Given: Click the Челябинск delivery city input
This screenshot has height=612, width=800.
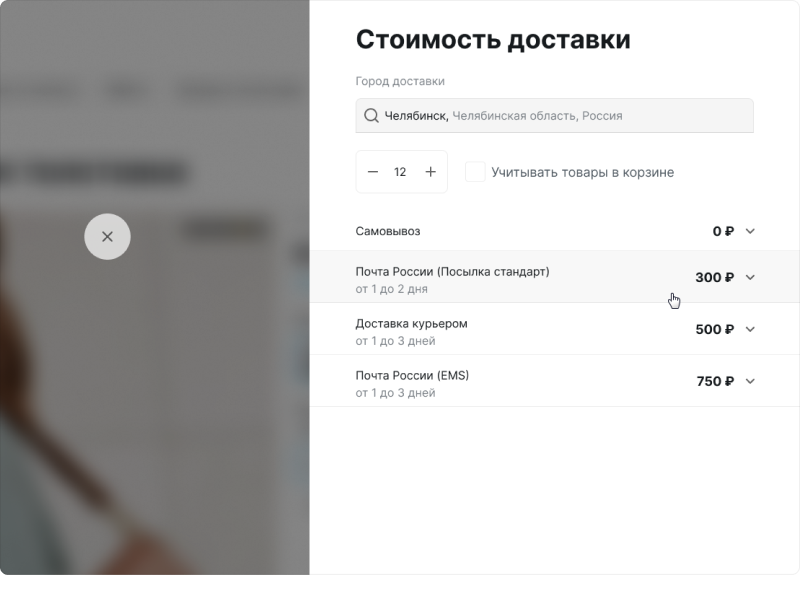Looking at the screenshot, I should click(x=560, y=116).
